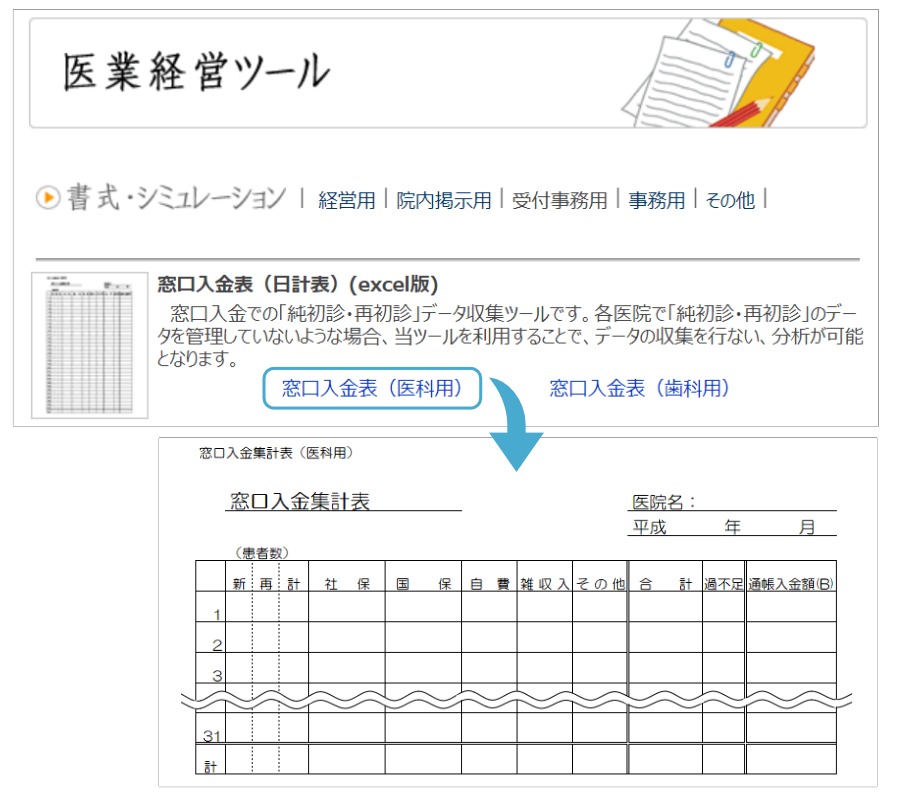Click the 医業経営ツール banner title
The image size is (900, 807).
196,73
